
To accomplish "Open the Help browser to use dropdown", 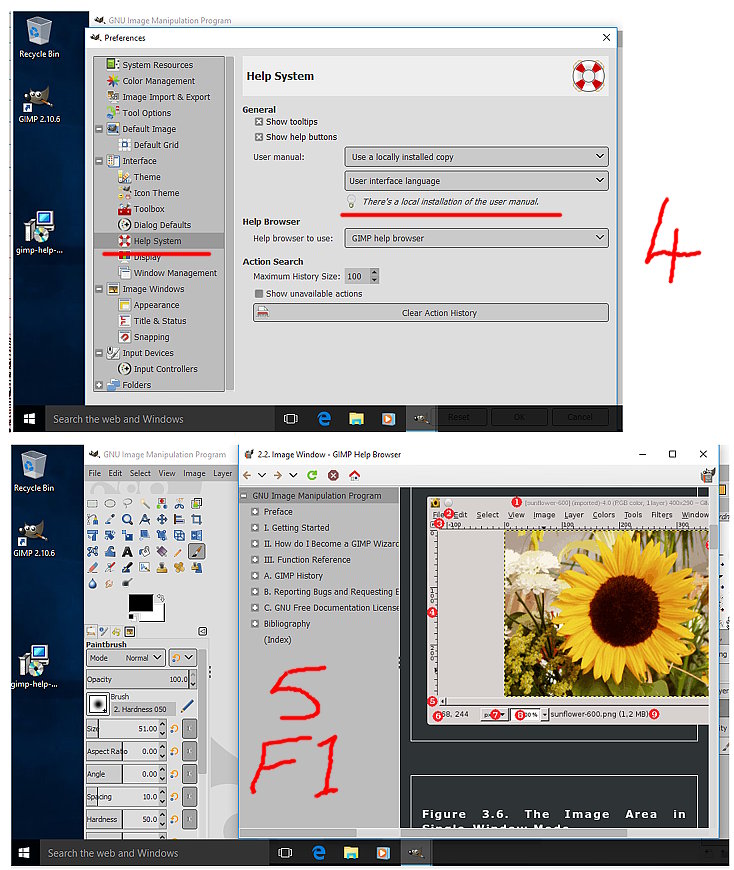I will tap(476, 238).
